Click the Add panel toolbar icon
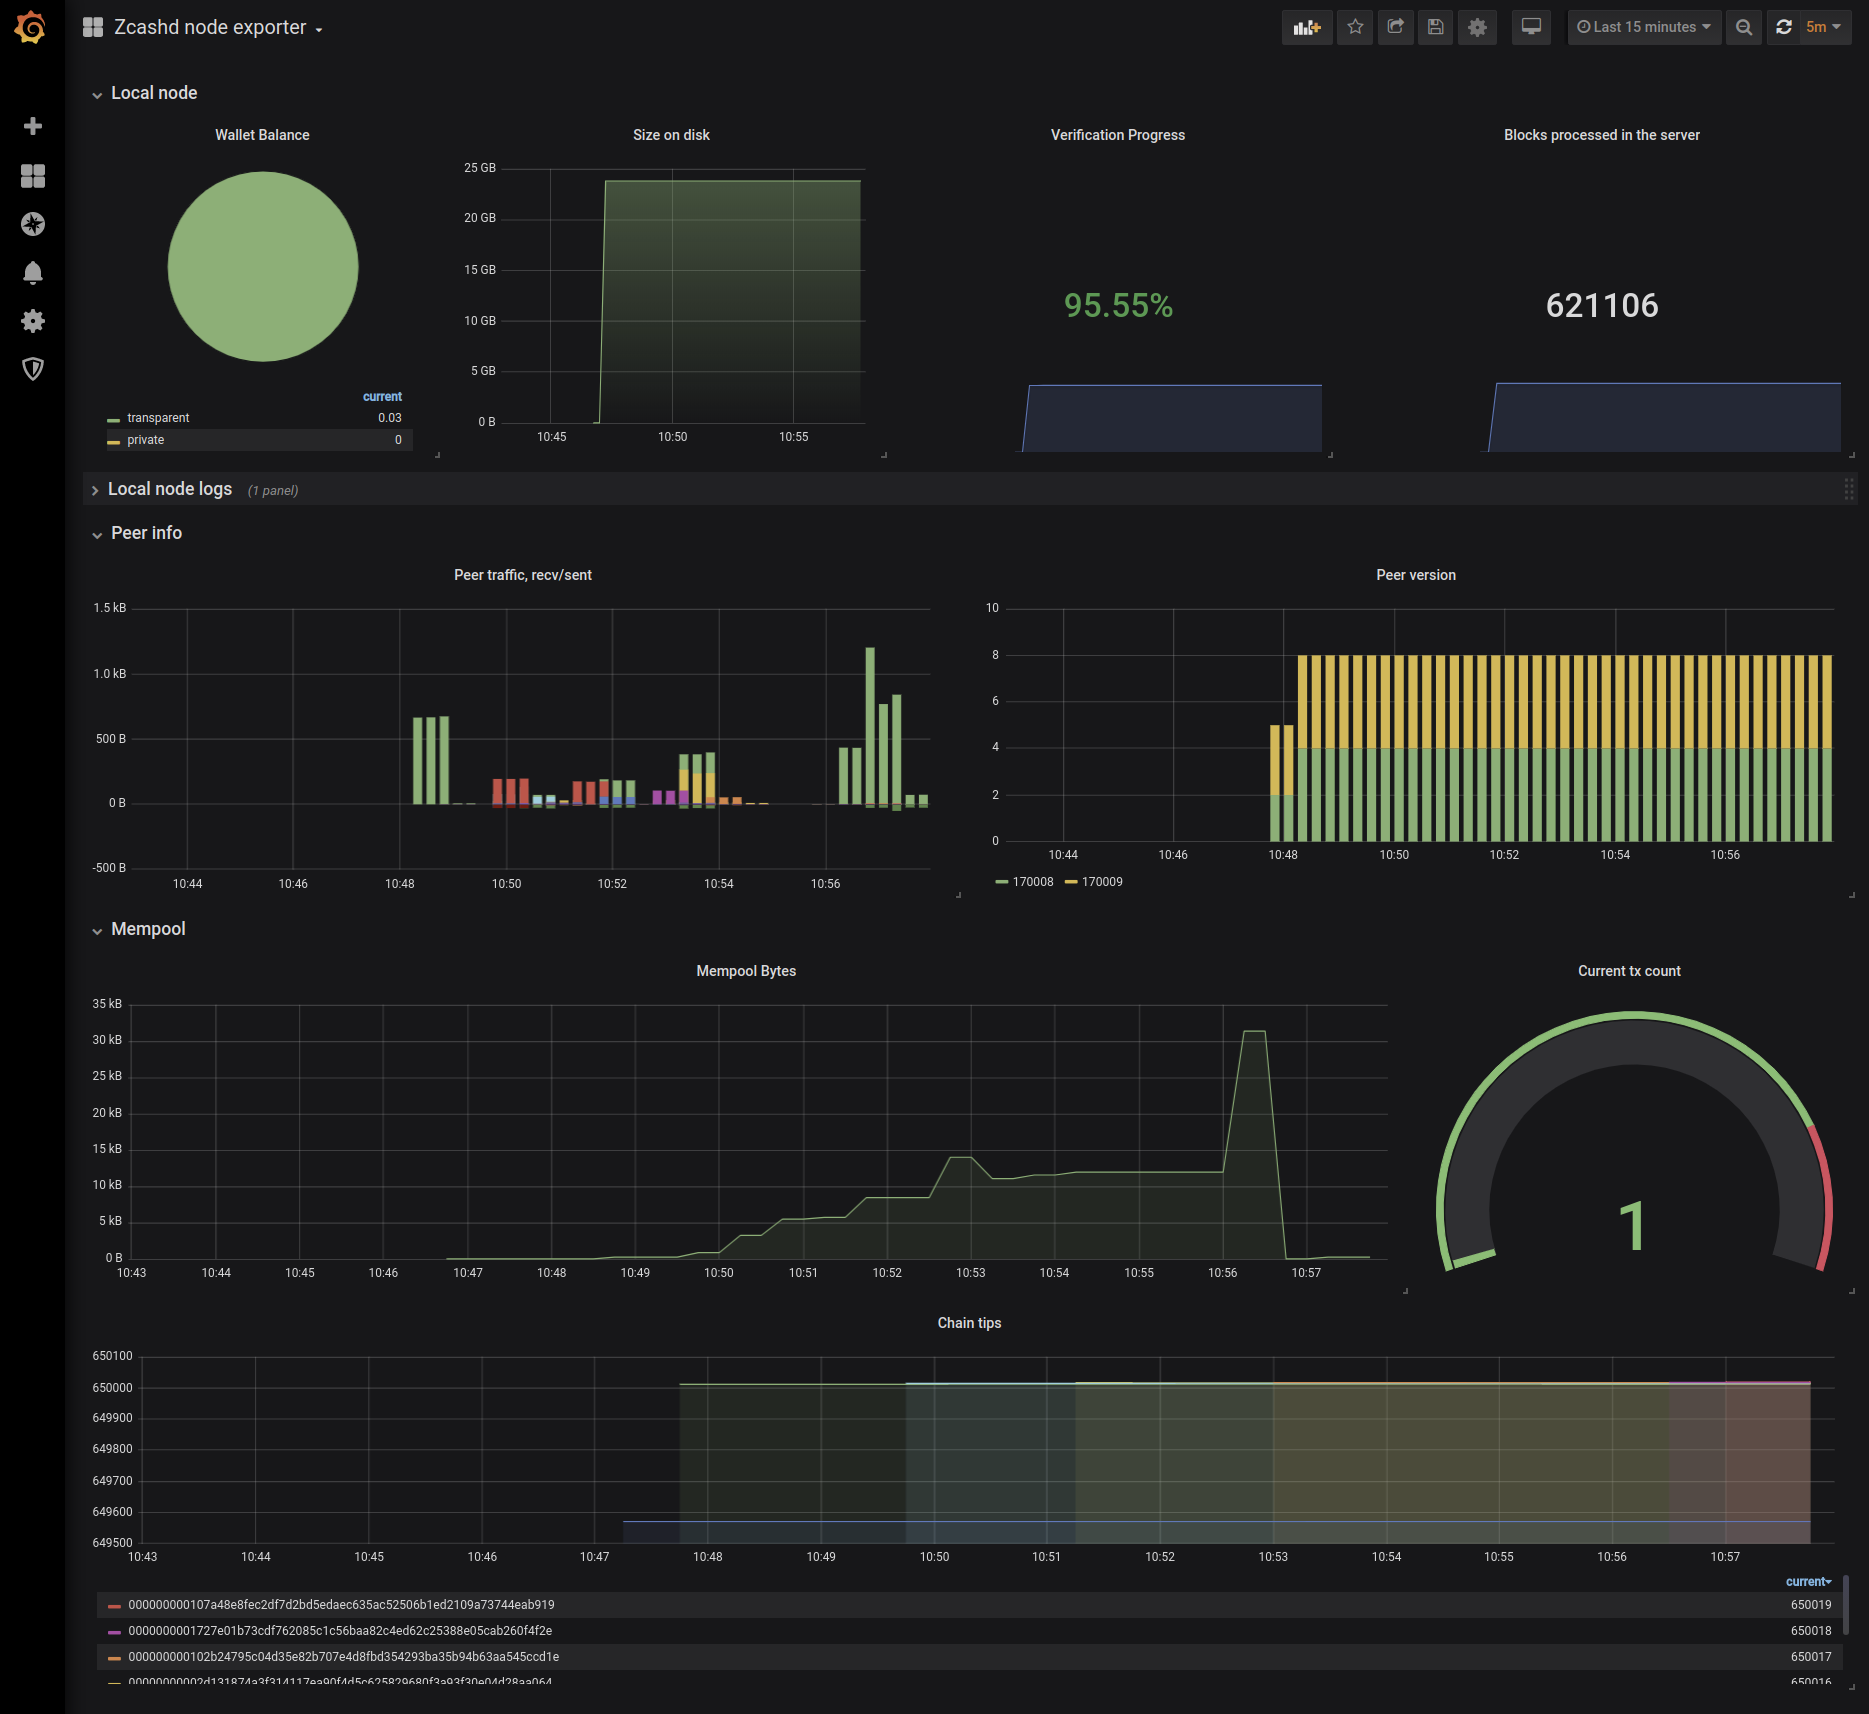1869x1714 pixels. coord(1307,27)
